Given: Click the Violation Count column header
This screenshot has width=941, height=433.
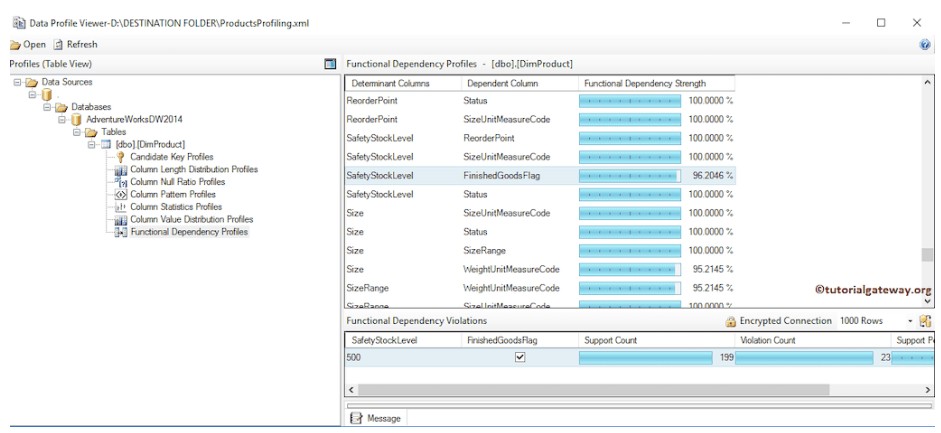Looking at the screenshot, I should pos(813,340).
